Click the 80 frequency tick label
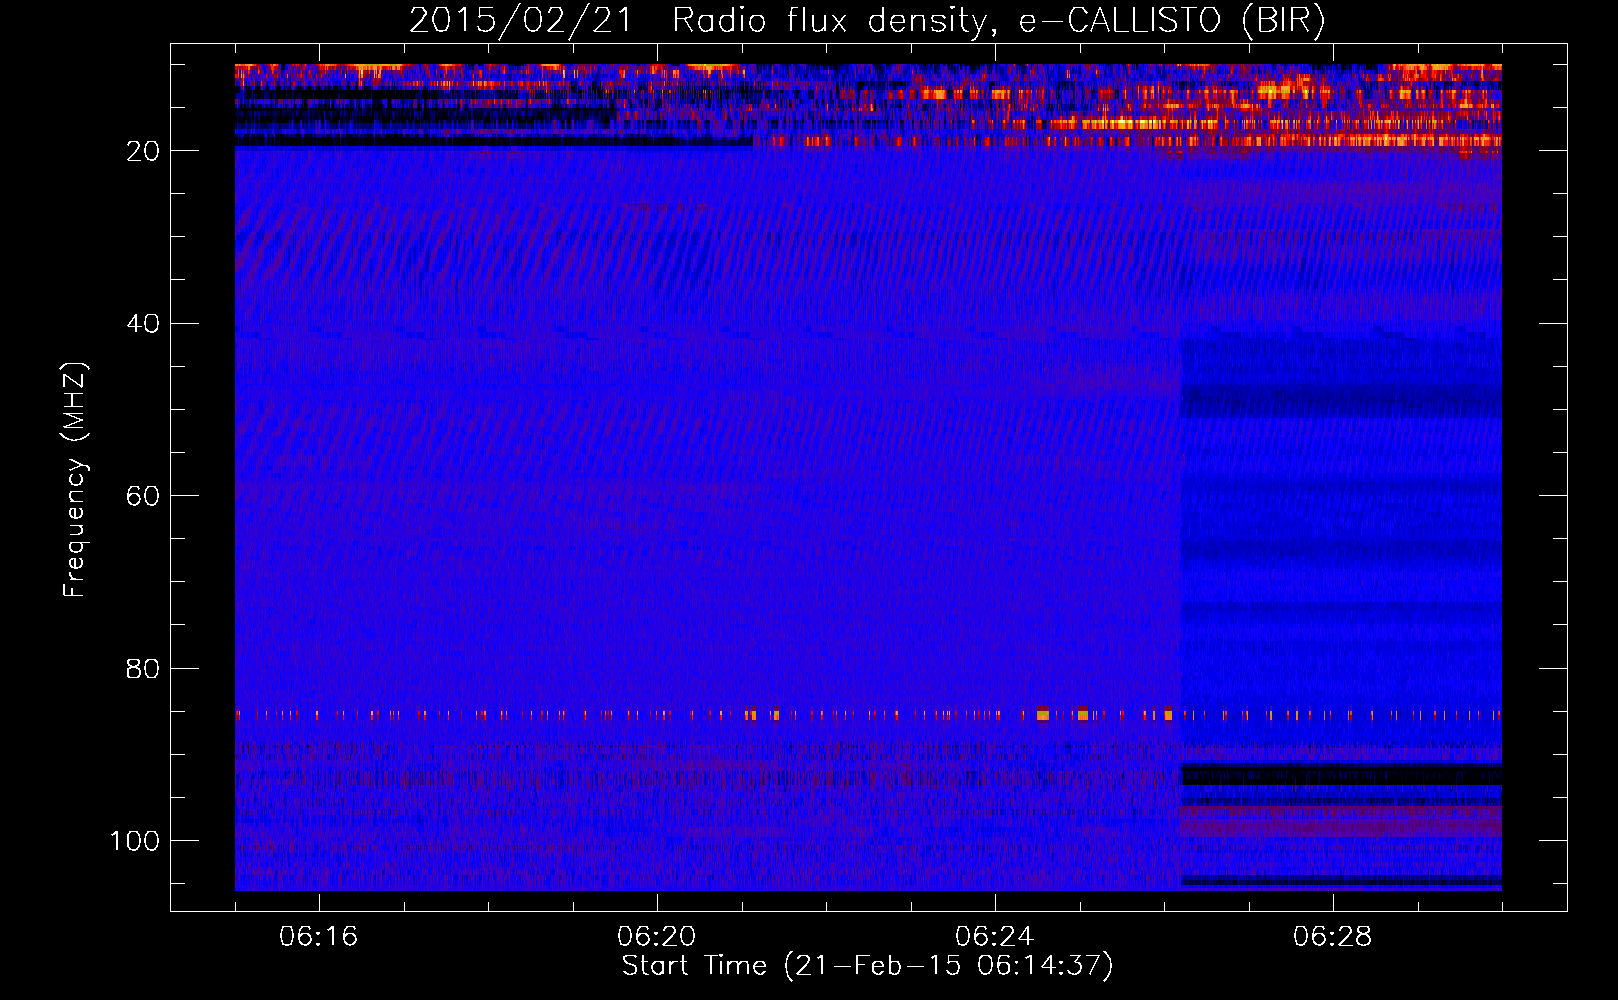Image resolution: width=1618 pixels, height=1000 pixels. click(x=143, y=668)
